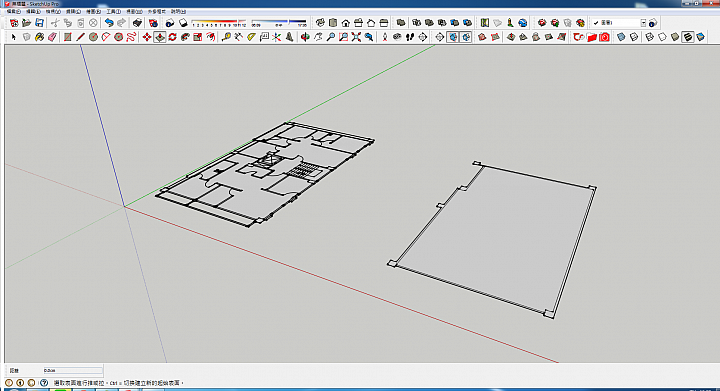Toggle Section Plane display
720x391 pixels.
(453, 37)
